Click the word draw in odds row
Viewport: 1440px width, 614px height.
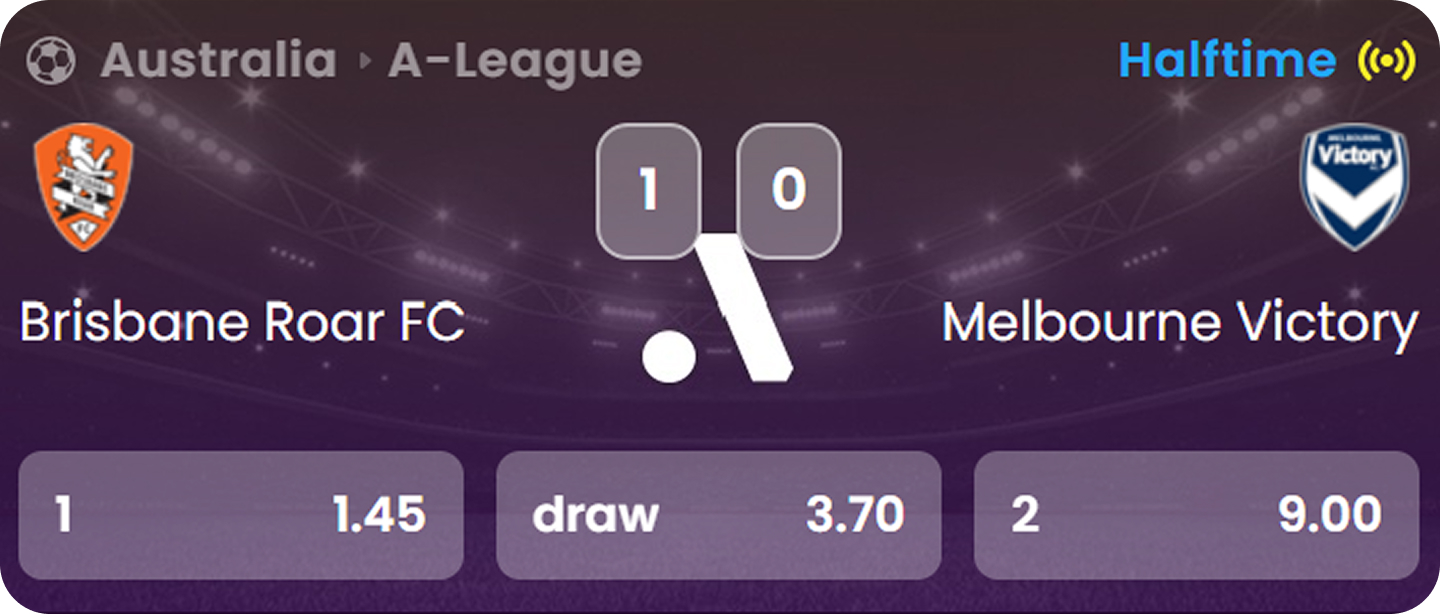[596, 515]
